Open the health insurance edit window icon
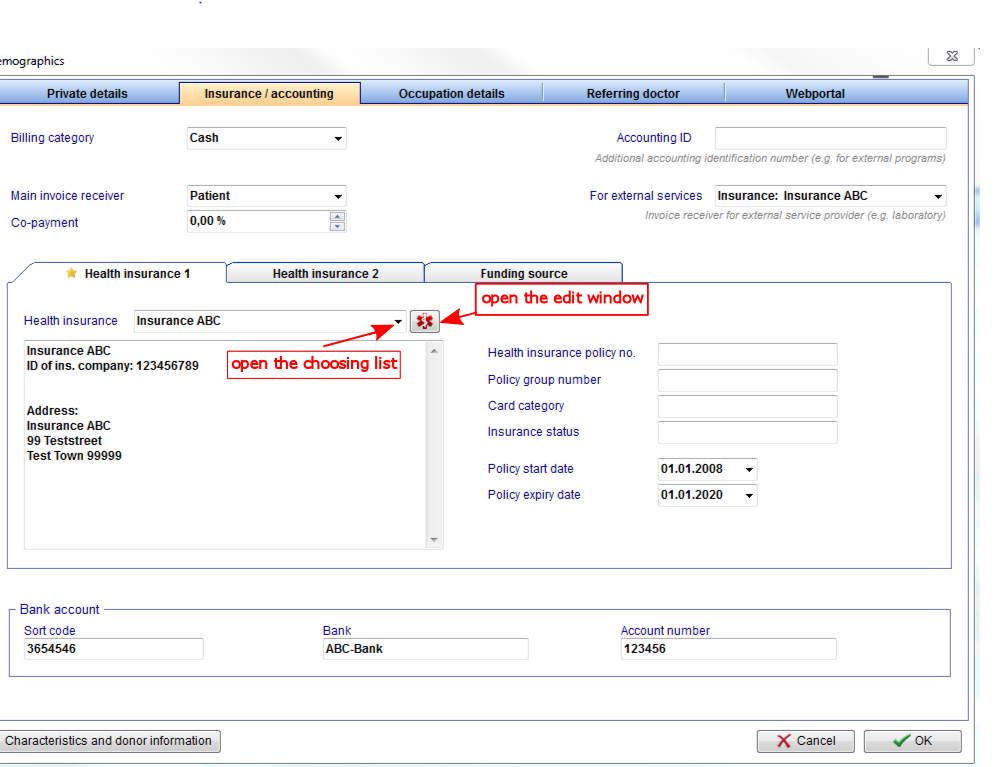The image size is (998, 767). (425, 321)
